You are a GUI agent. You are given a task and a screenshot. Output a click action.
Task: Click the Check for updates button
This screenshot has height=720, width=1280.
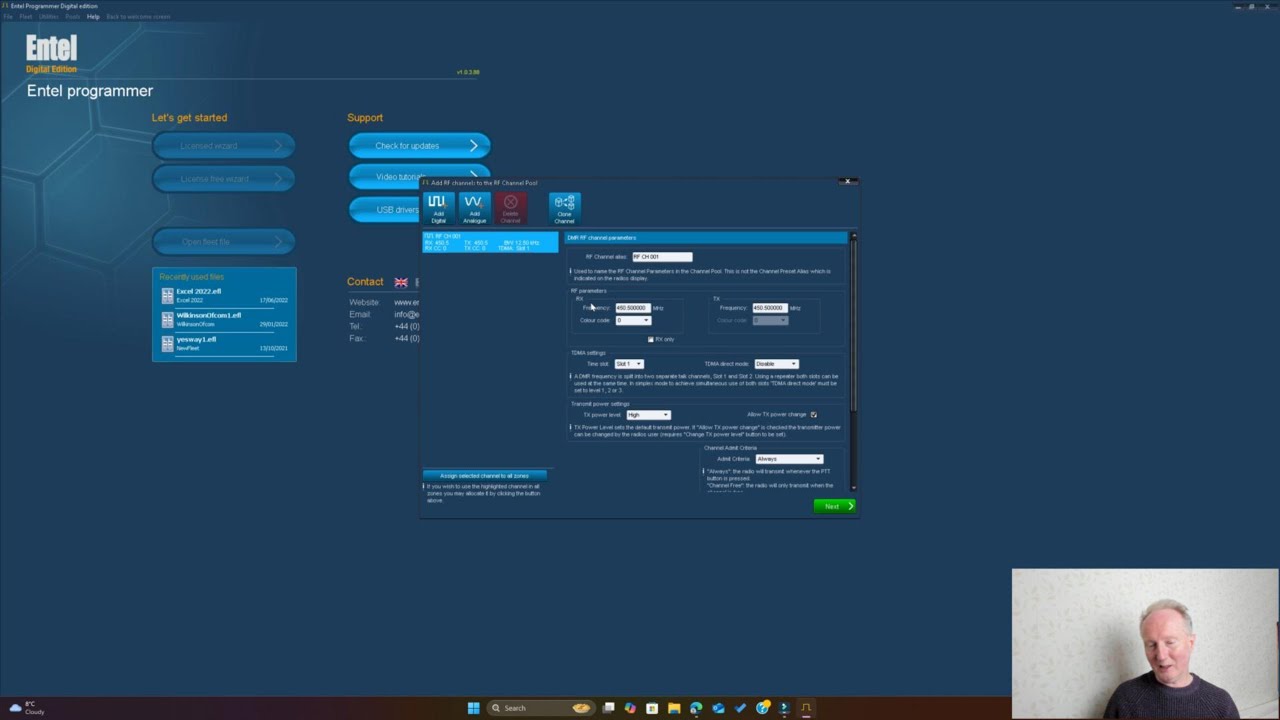tap(419, 146)
